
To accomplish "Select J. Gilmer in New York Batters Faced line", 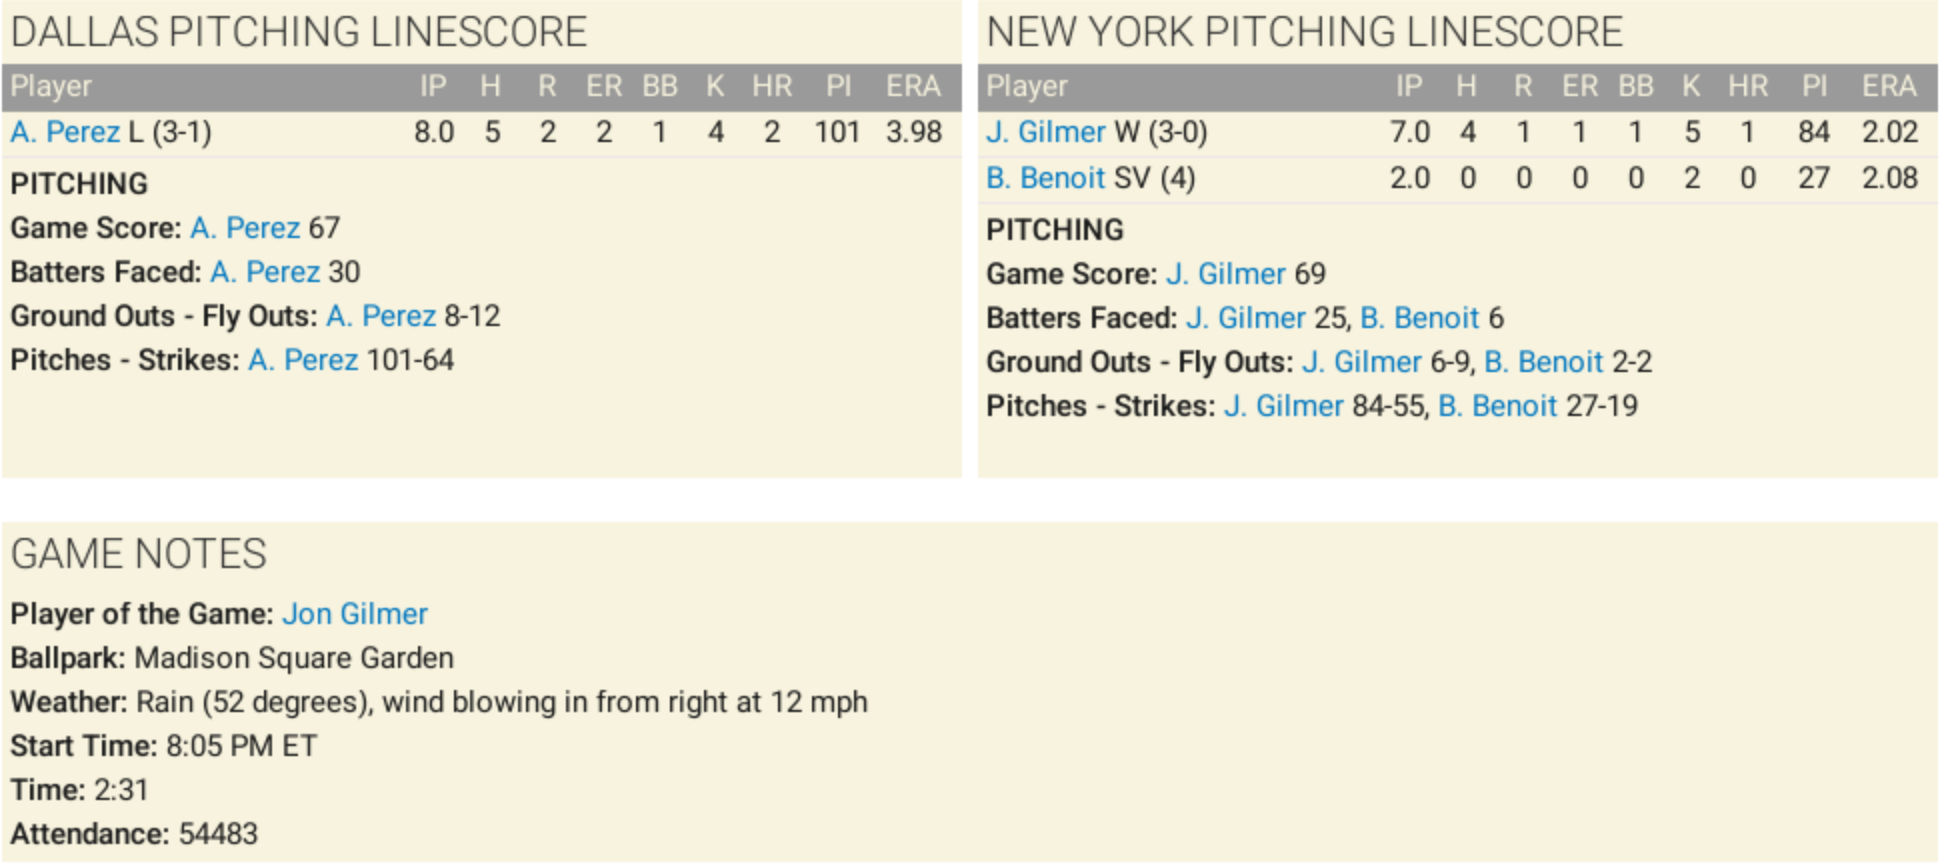I will 1245,318.
